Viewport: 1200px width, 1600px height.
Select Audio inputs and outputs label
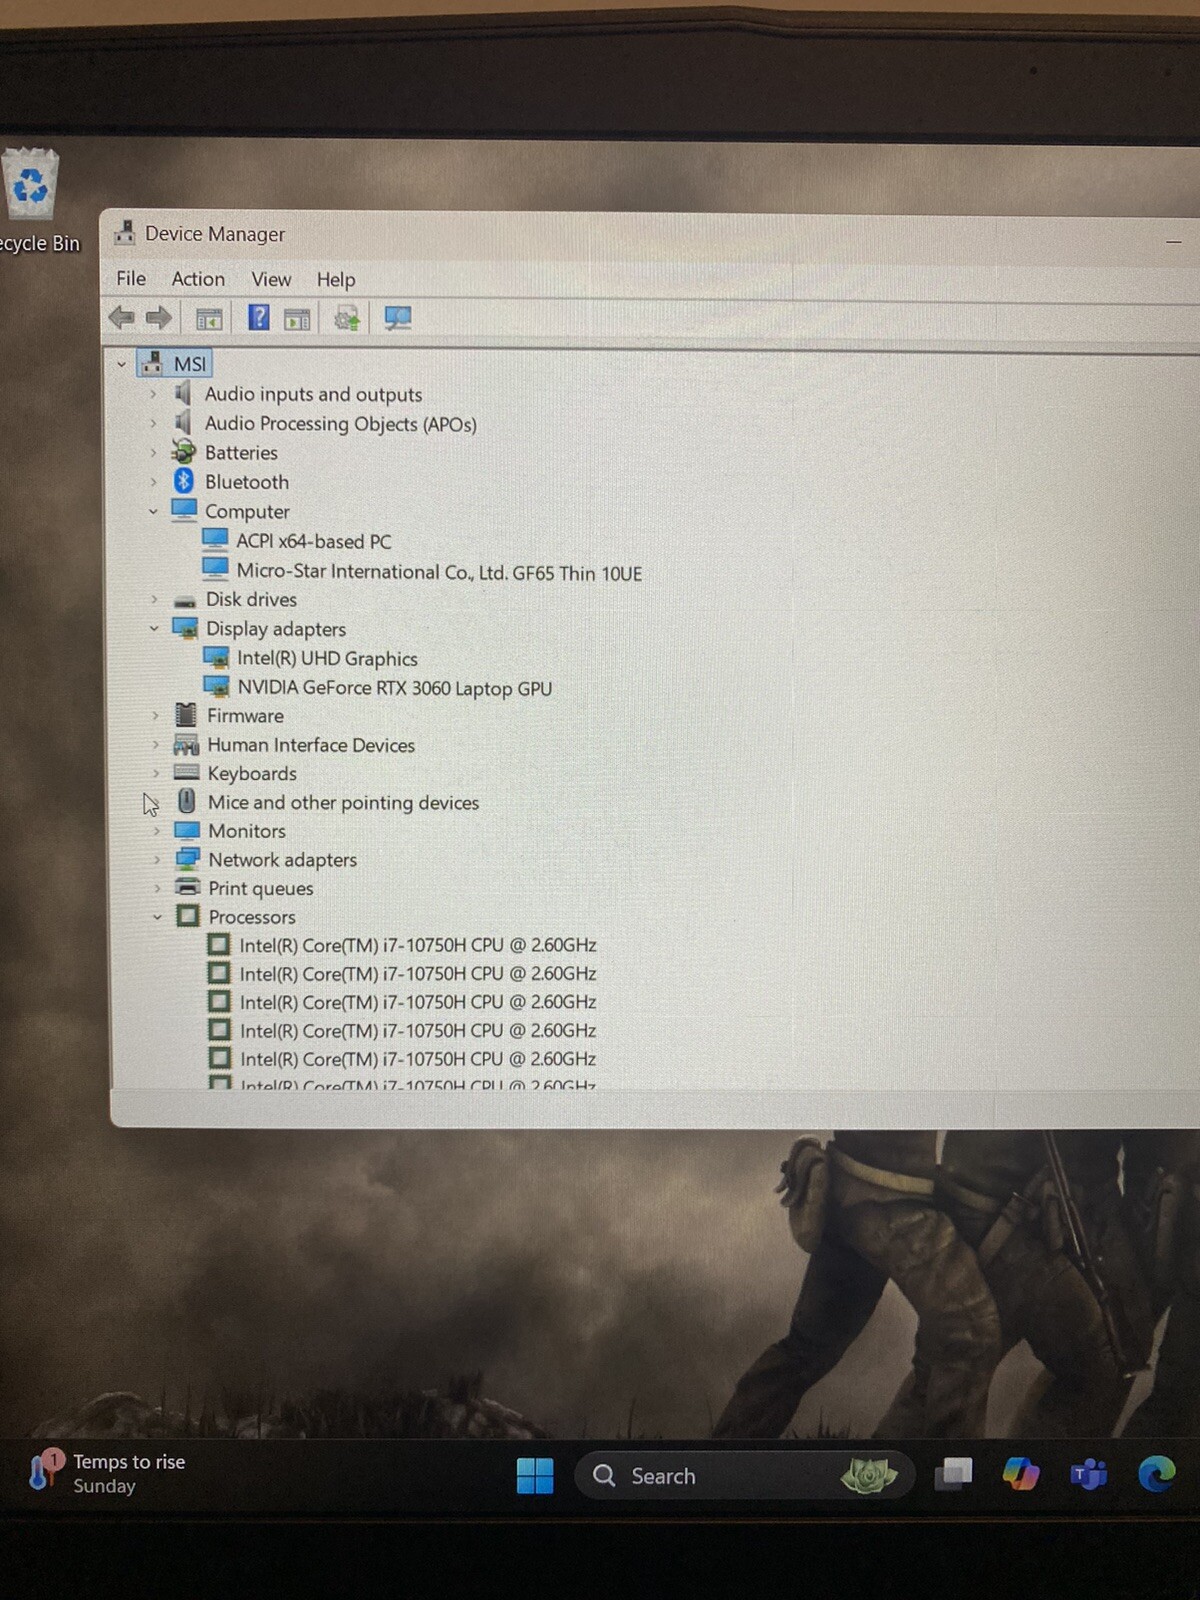pyautogui.click(x=313, y=394)
